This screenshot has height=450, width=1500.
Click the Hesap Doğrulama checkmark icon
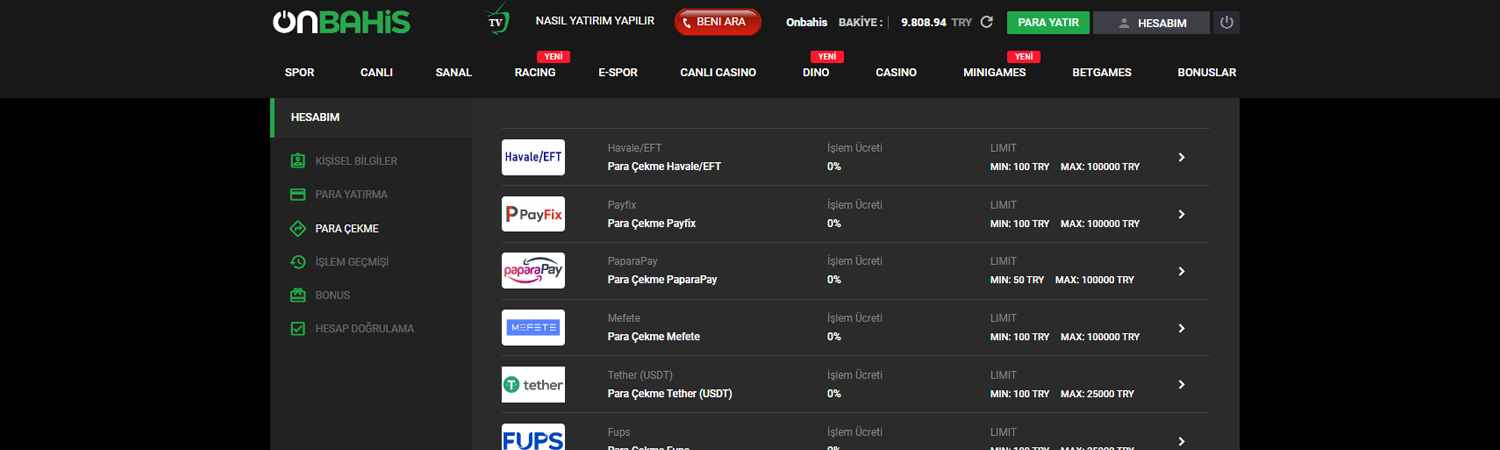pos(297,328)
